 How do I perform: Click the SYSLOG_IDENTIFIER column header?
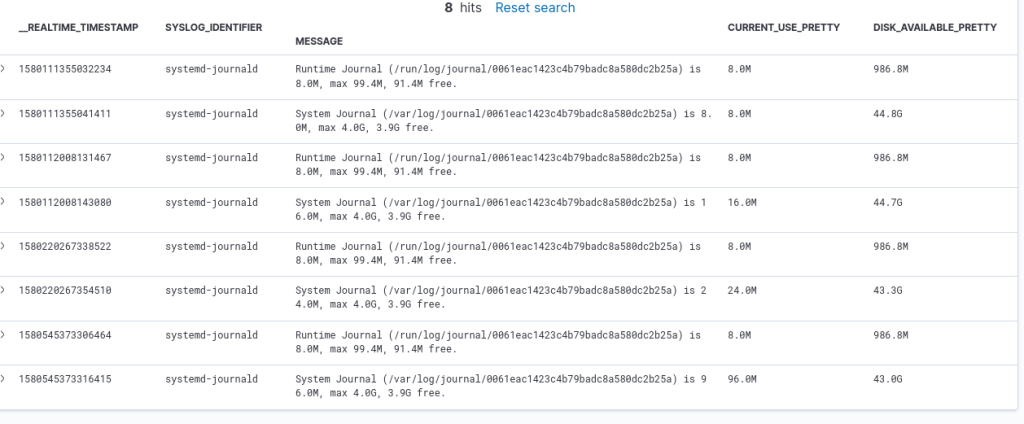tap(213, 27)
